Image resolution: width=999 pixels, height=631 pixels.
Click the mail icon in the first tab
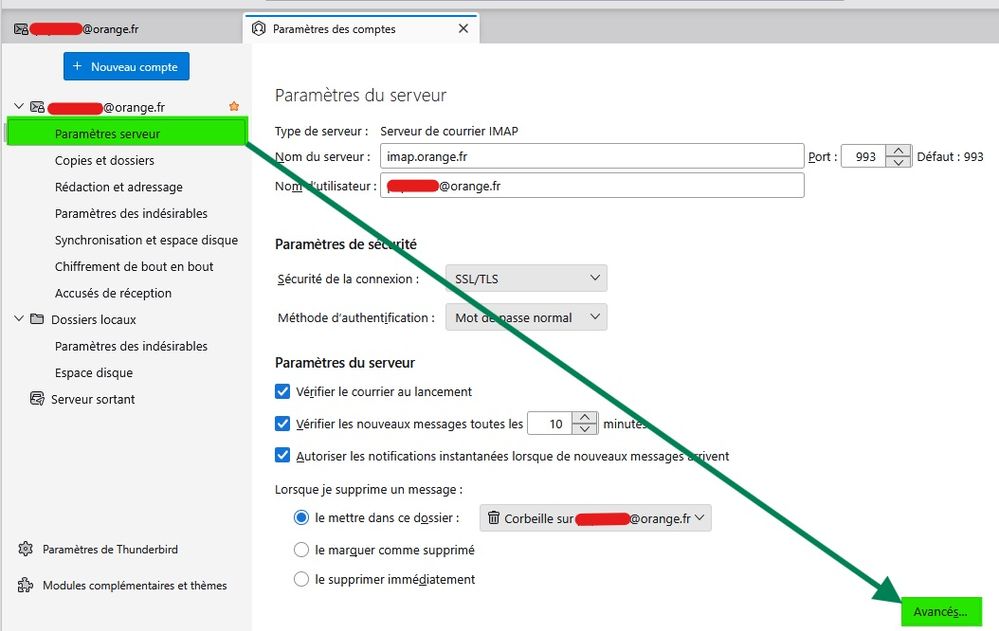21,29
